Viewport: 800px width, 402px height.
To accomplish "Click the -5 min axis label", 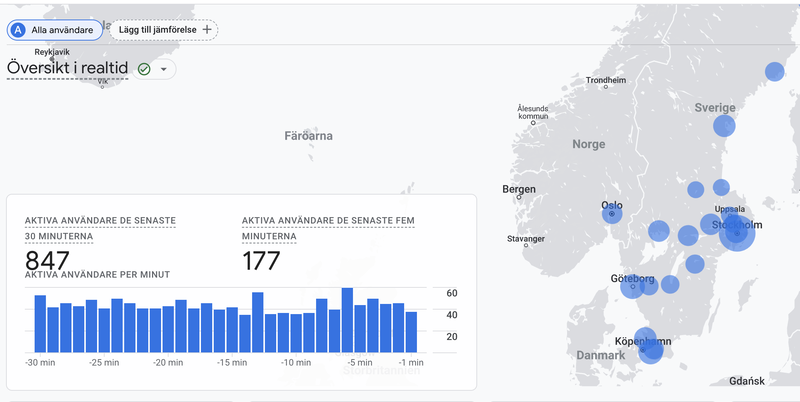I will point(360,363).
